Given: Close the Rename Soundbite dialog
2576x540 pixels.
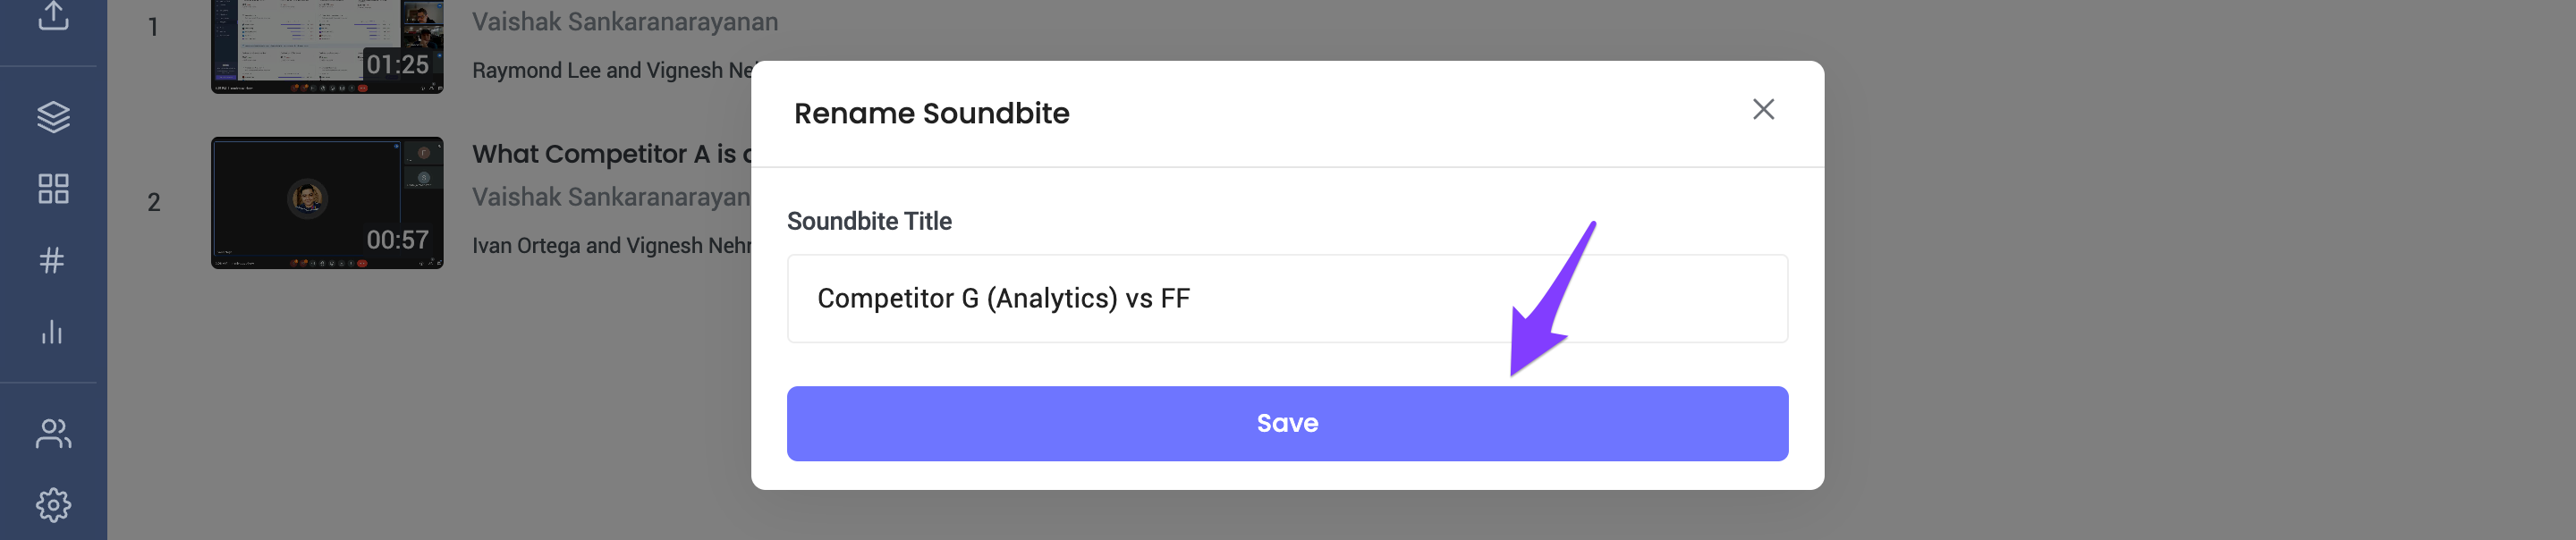Looking at the screenshot, I should click(1763, 109).
